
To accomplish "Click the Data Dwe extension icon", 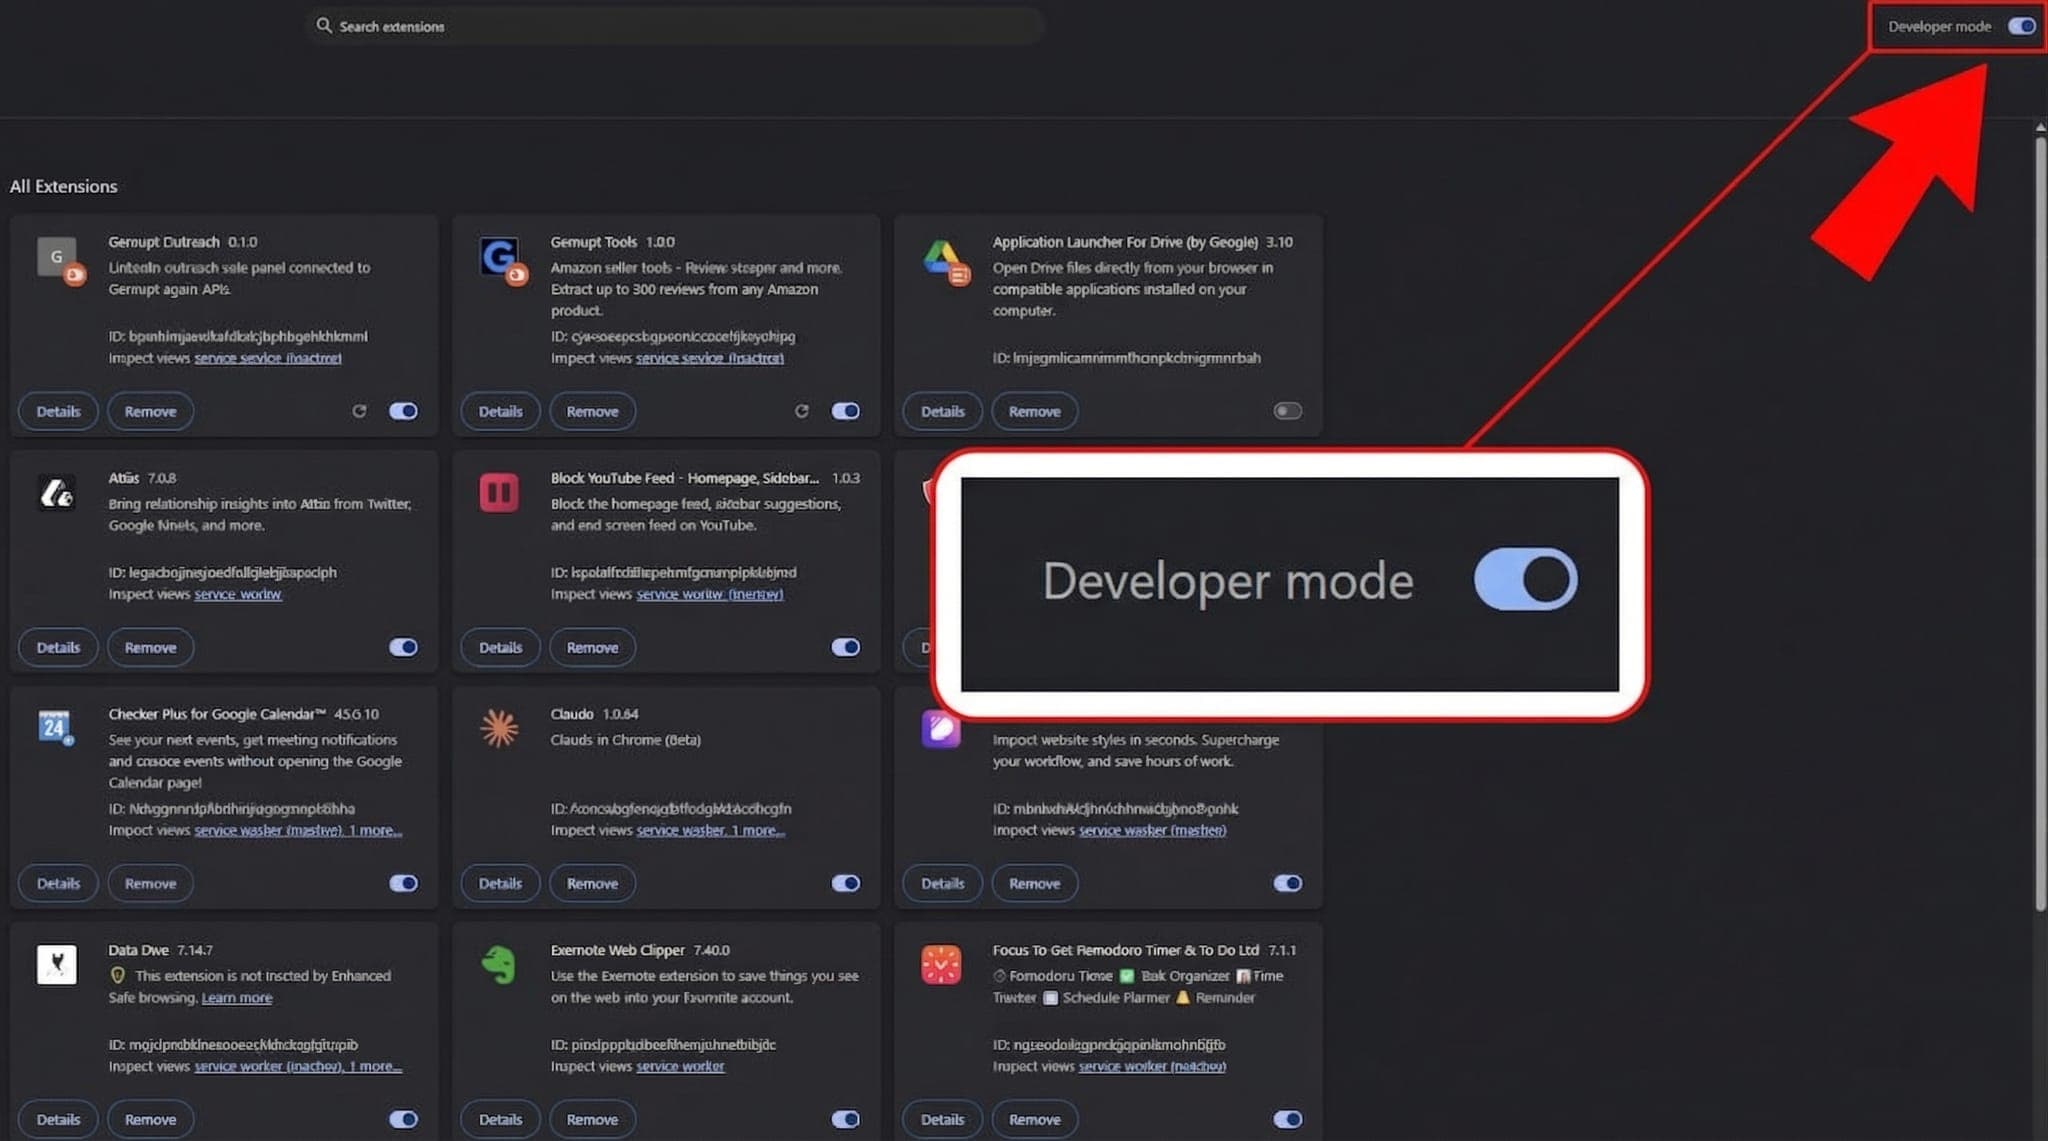I will point(57,964).
